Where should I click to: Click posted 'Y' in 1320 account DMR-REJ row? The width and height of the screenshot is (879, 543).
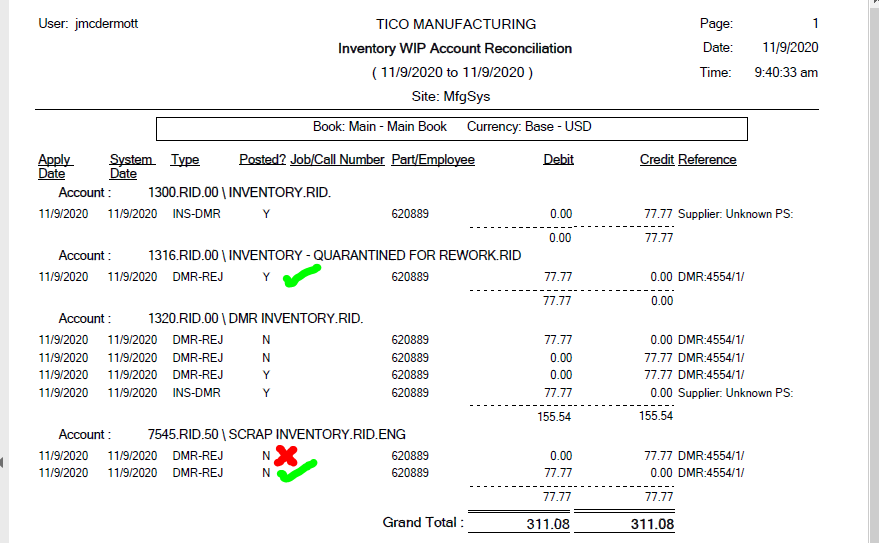(x=266, y=375)
